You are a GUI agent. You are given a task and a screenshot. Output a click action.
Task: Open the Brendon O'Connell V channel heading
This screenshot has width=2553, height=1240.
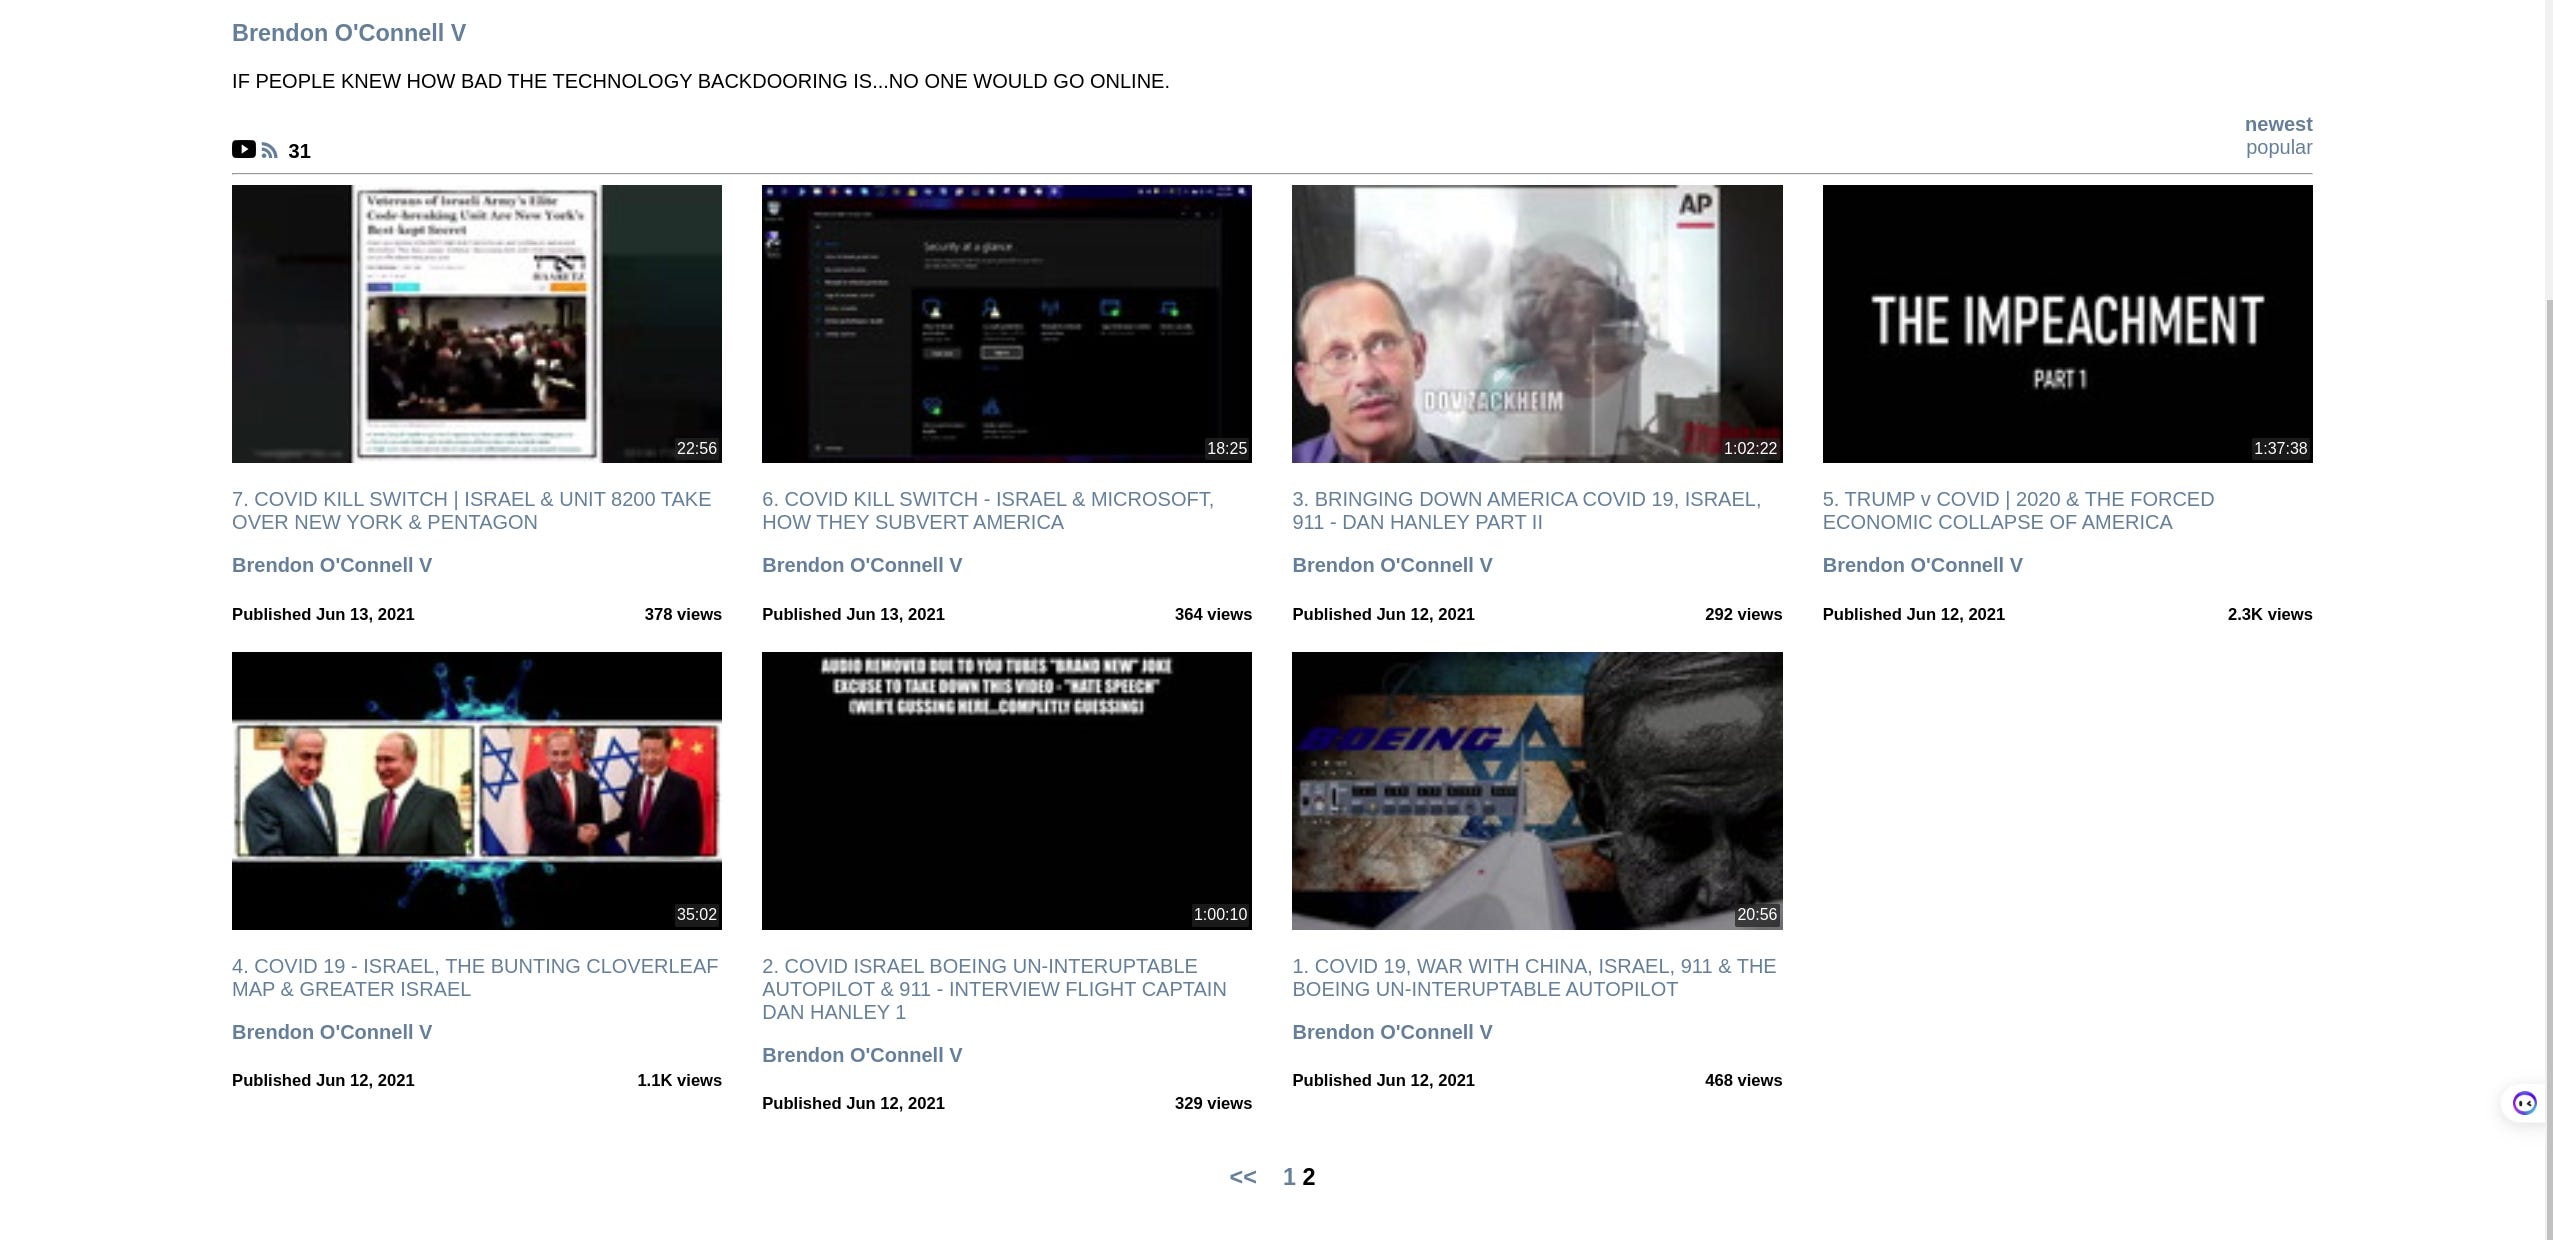tap(349, 33)
